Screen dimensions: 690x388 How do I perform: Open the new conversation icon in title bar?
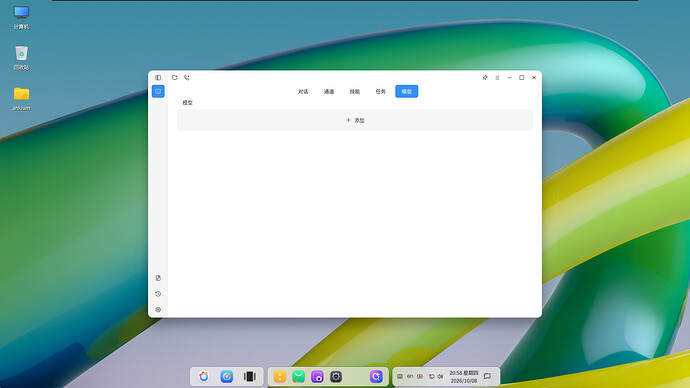point(175,77)
